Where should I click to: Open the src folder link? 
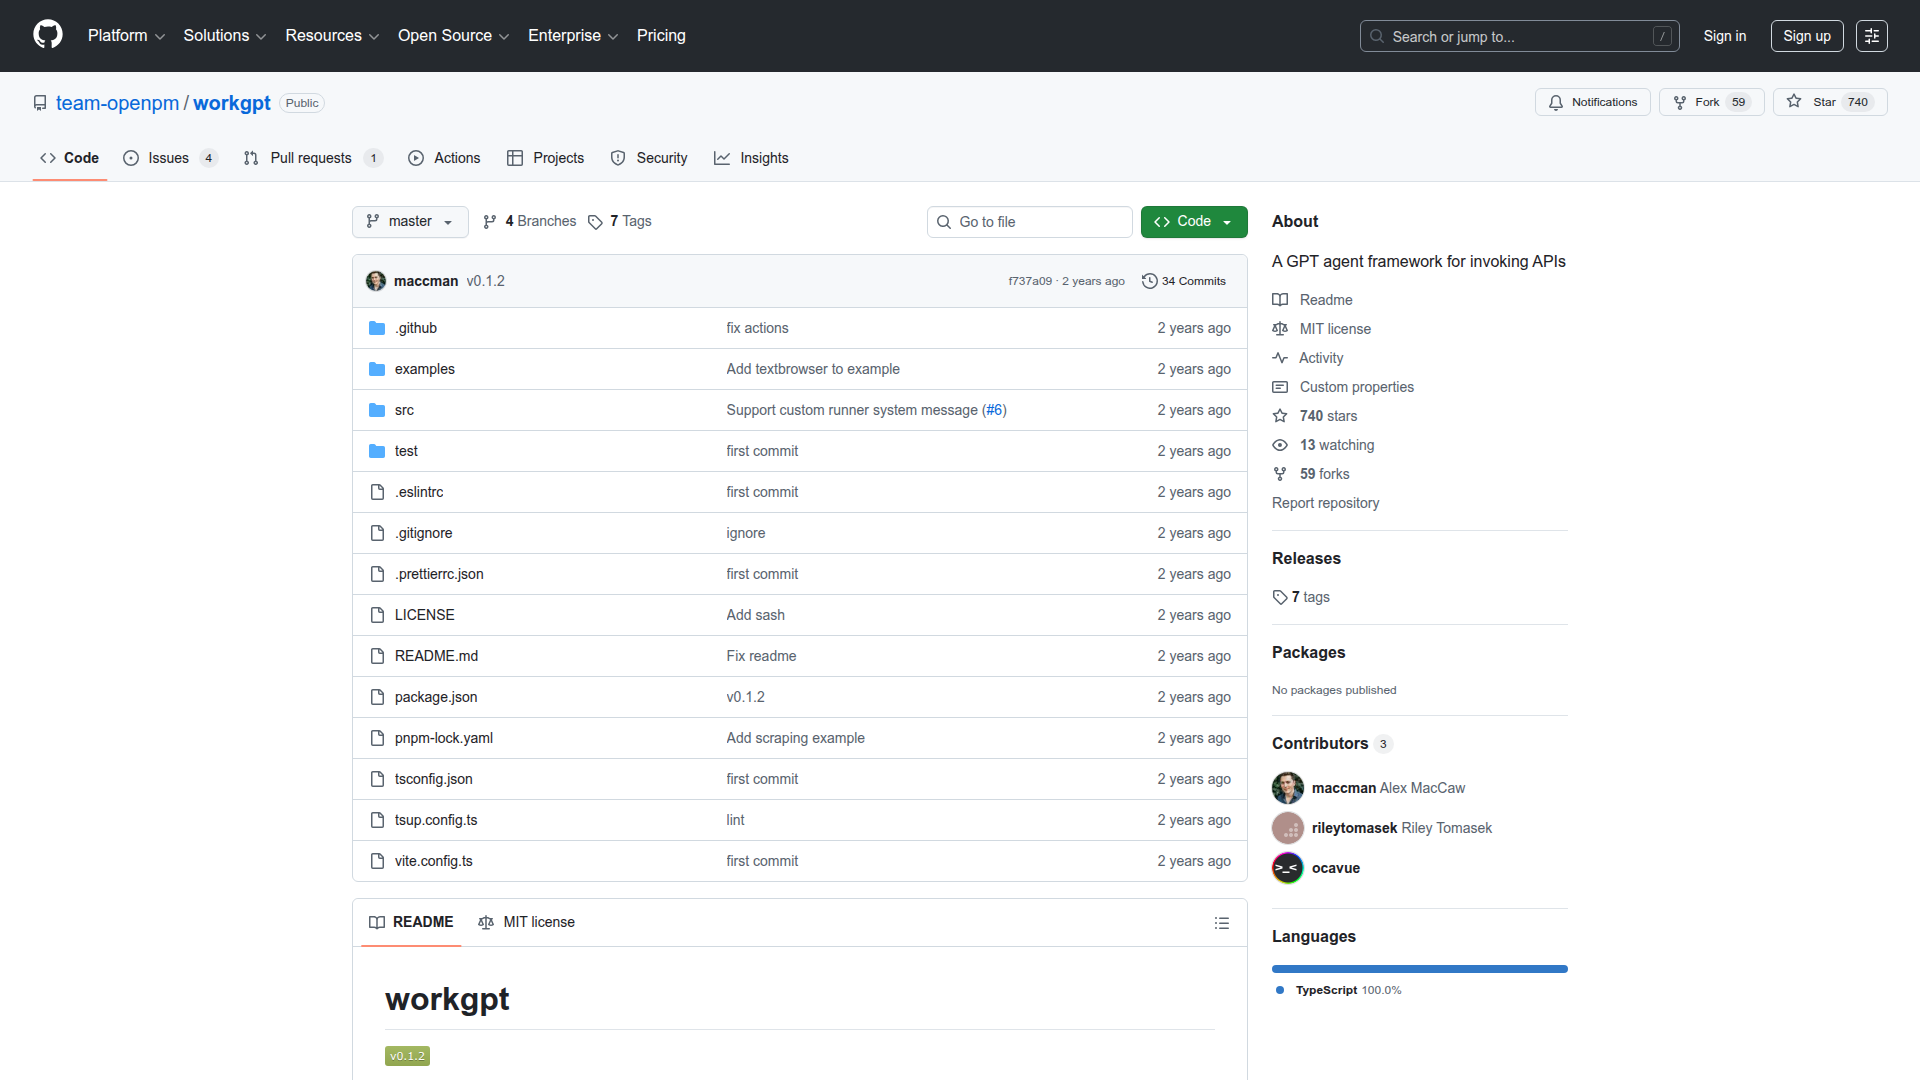[x=404, y=410]
